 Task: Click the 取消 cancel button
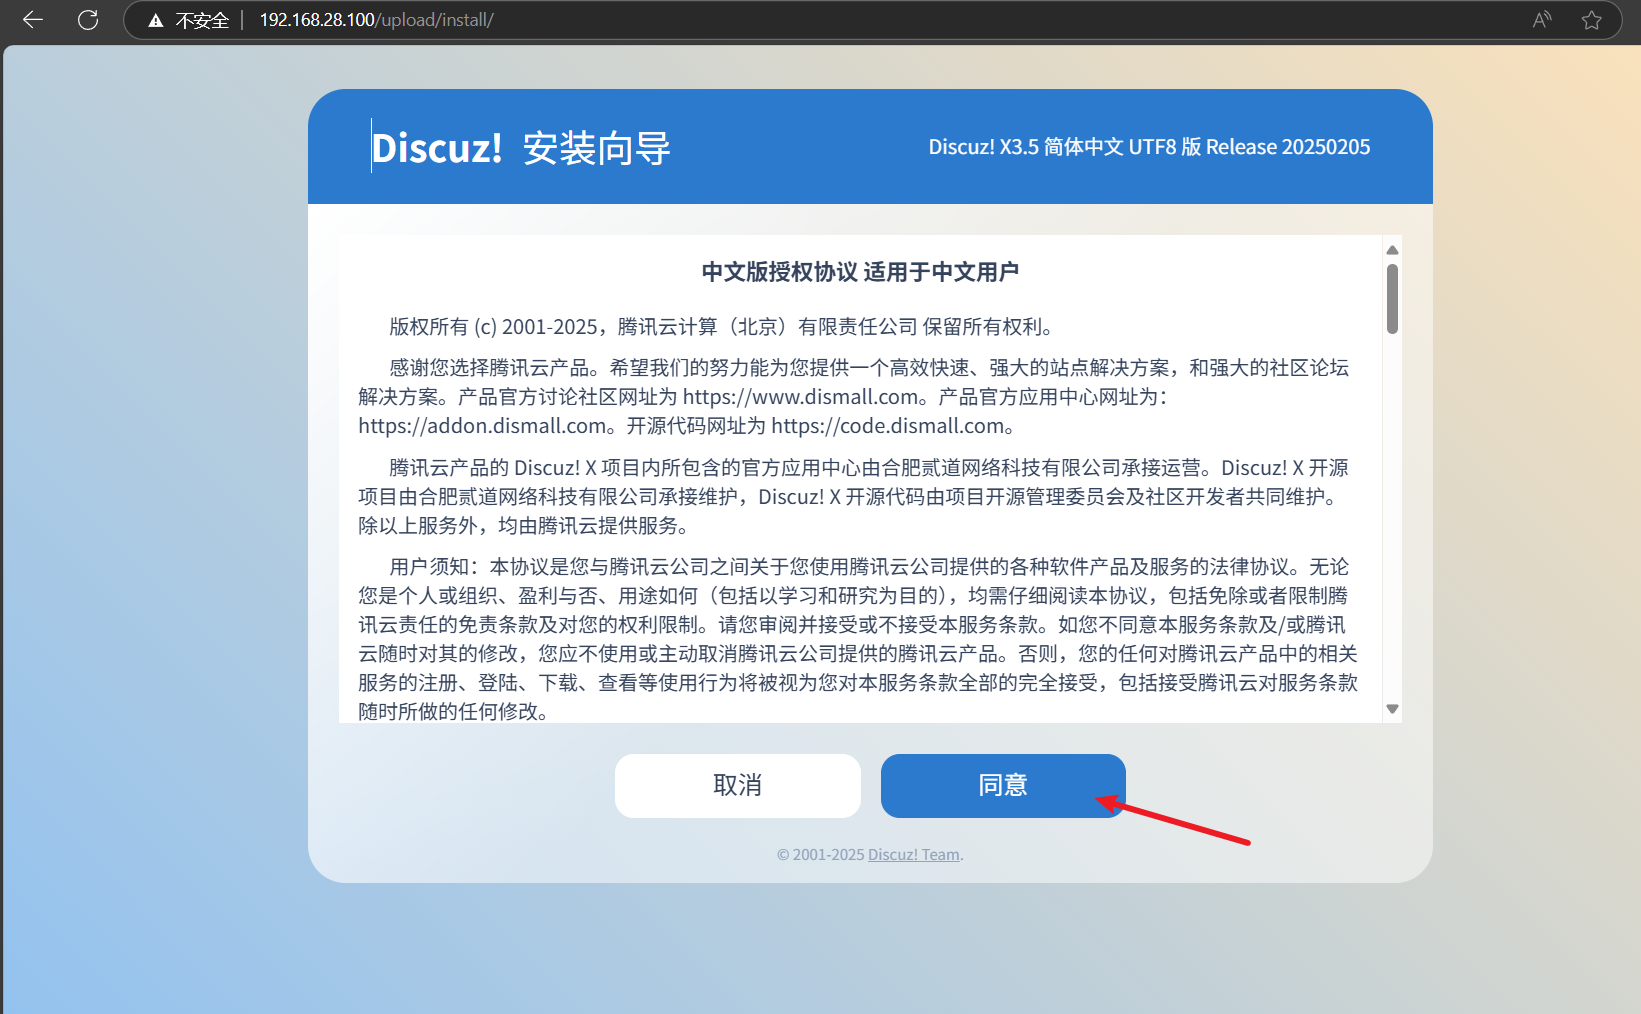point(738,785)
